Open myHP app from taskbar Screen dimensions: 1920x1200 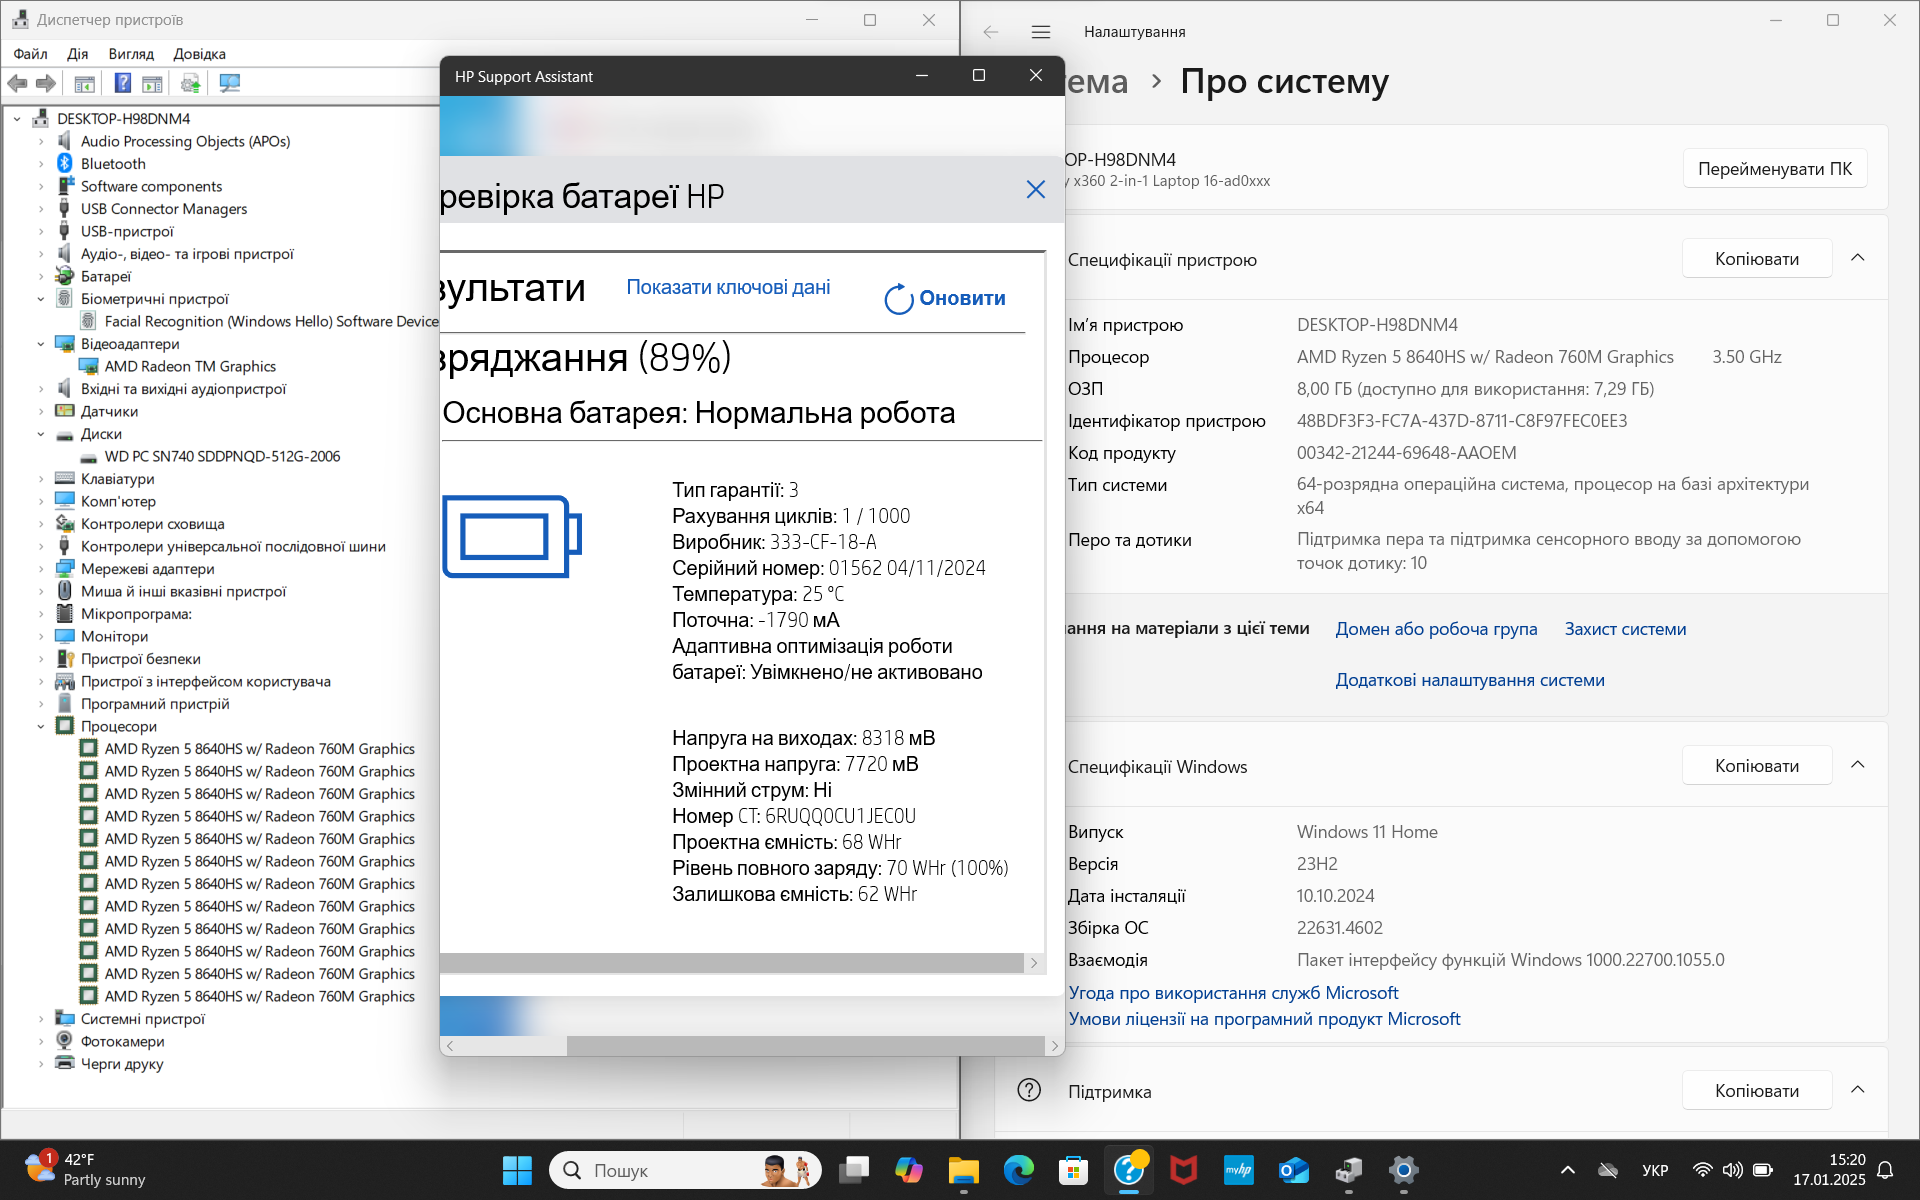1239,1170
